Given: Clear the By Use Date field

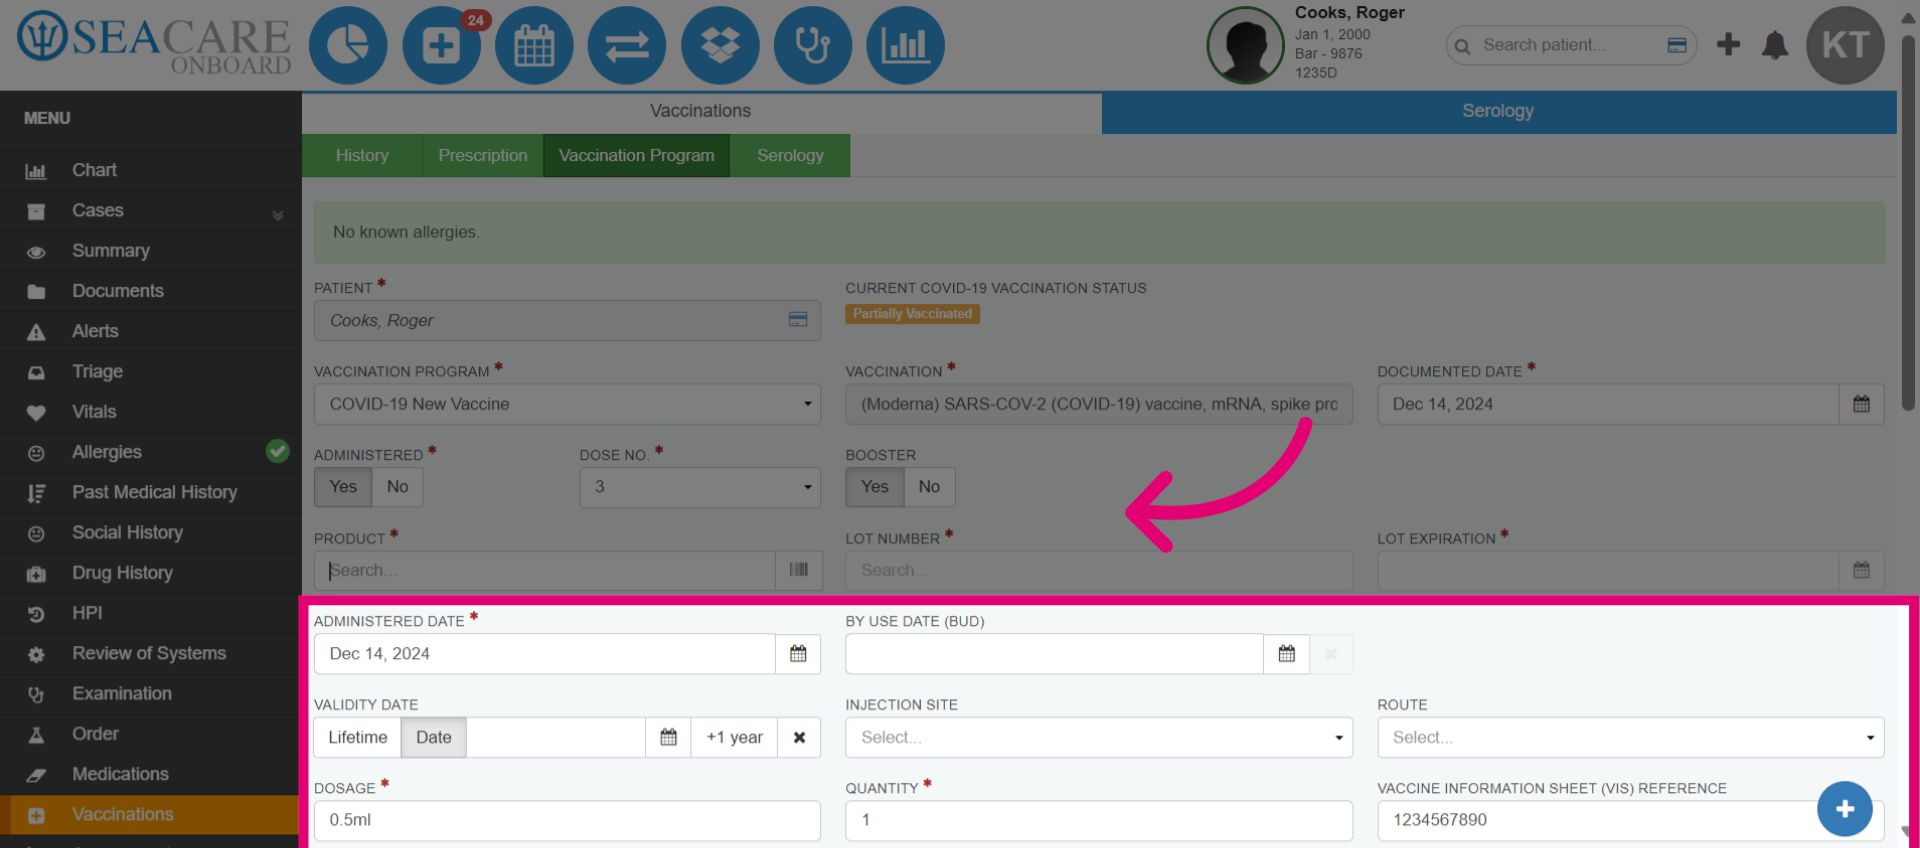Looking at the screenshot, I should point(1331,654).
